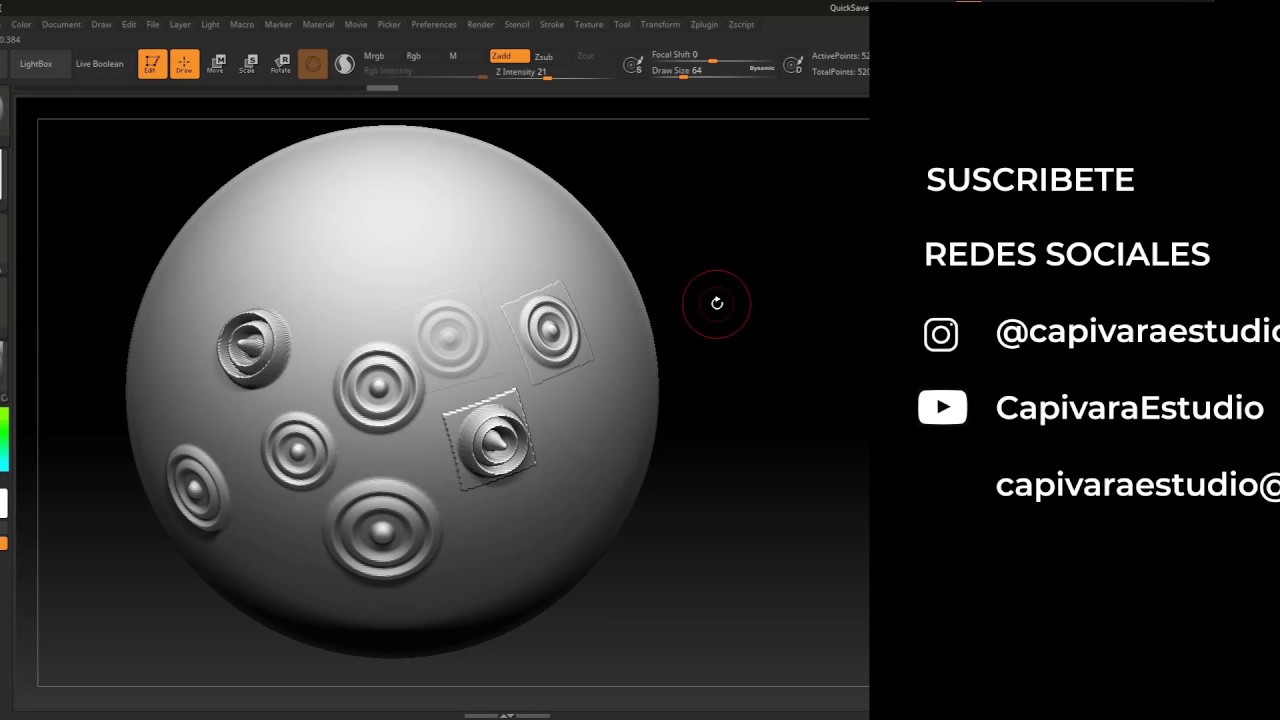Image resolution: width=1280 pixels, height=720 pixels.
Task: Open the Color menu
Action: pyautogui.click(x=21, y=24)
